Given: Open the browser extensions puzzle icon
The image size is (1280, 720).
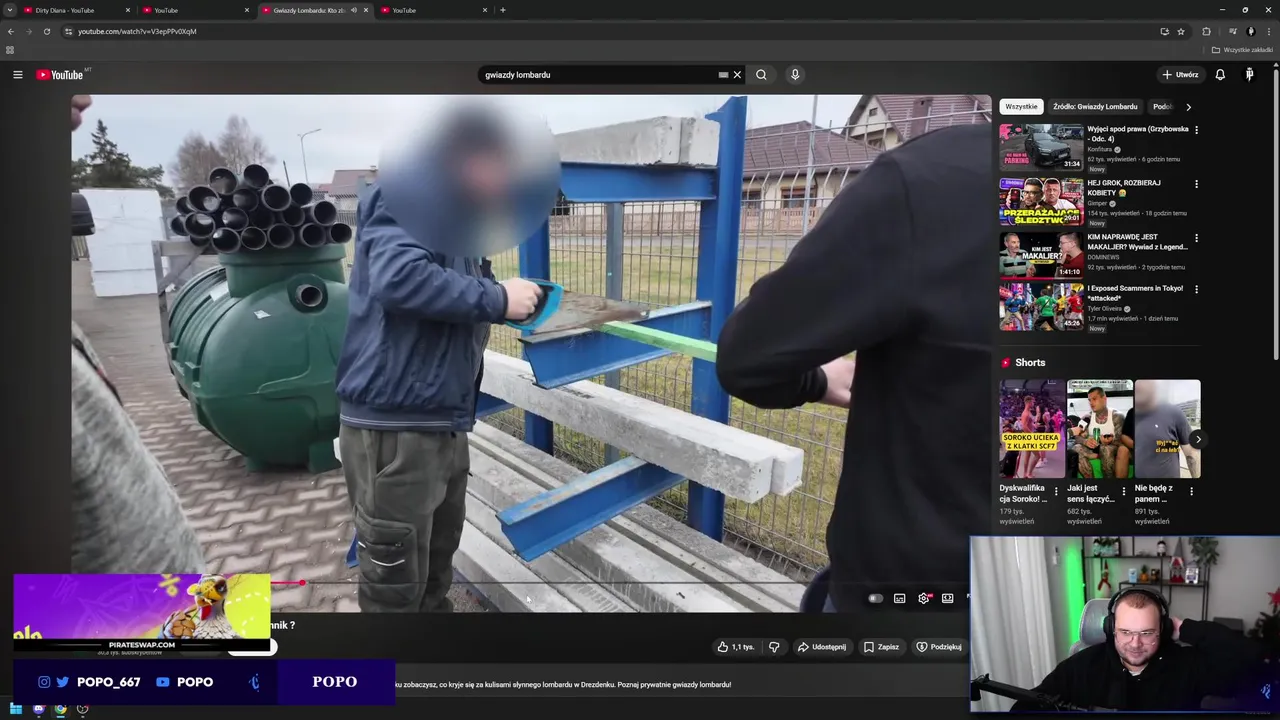Looking at the screenshot, I should click(1206, 31).
